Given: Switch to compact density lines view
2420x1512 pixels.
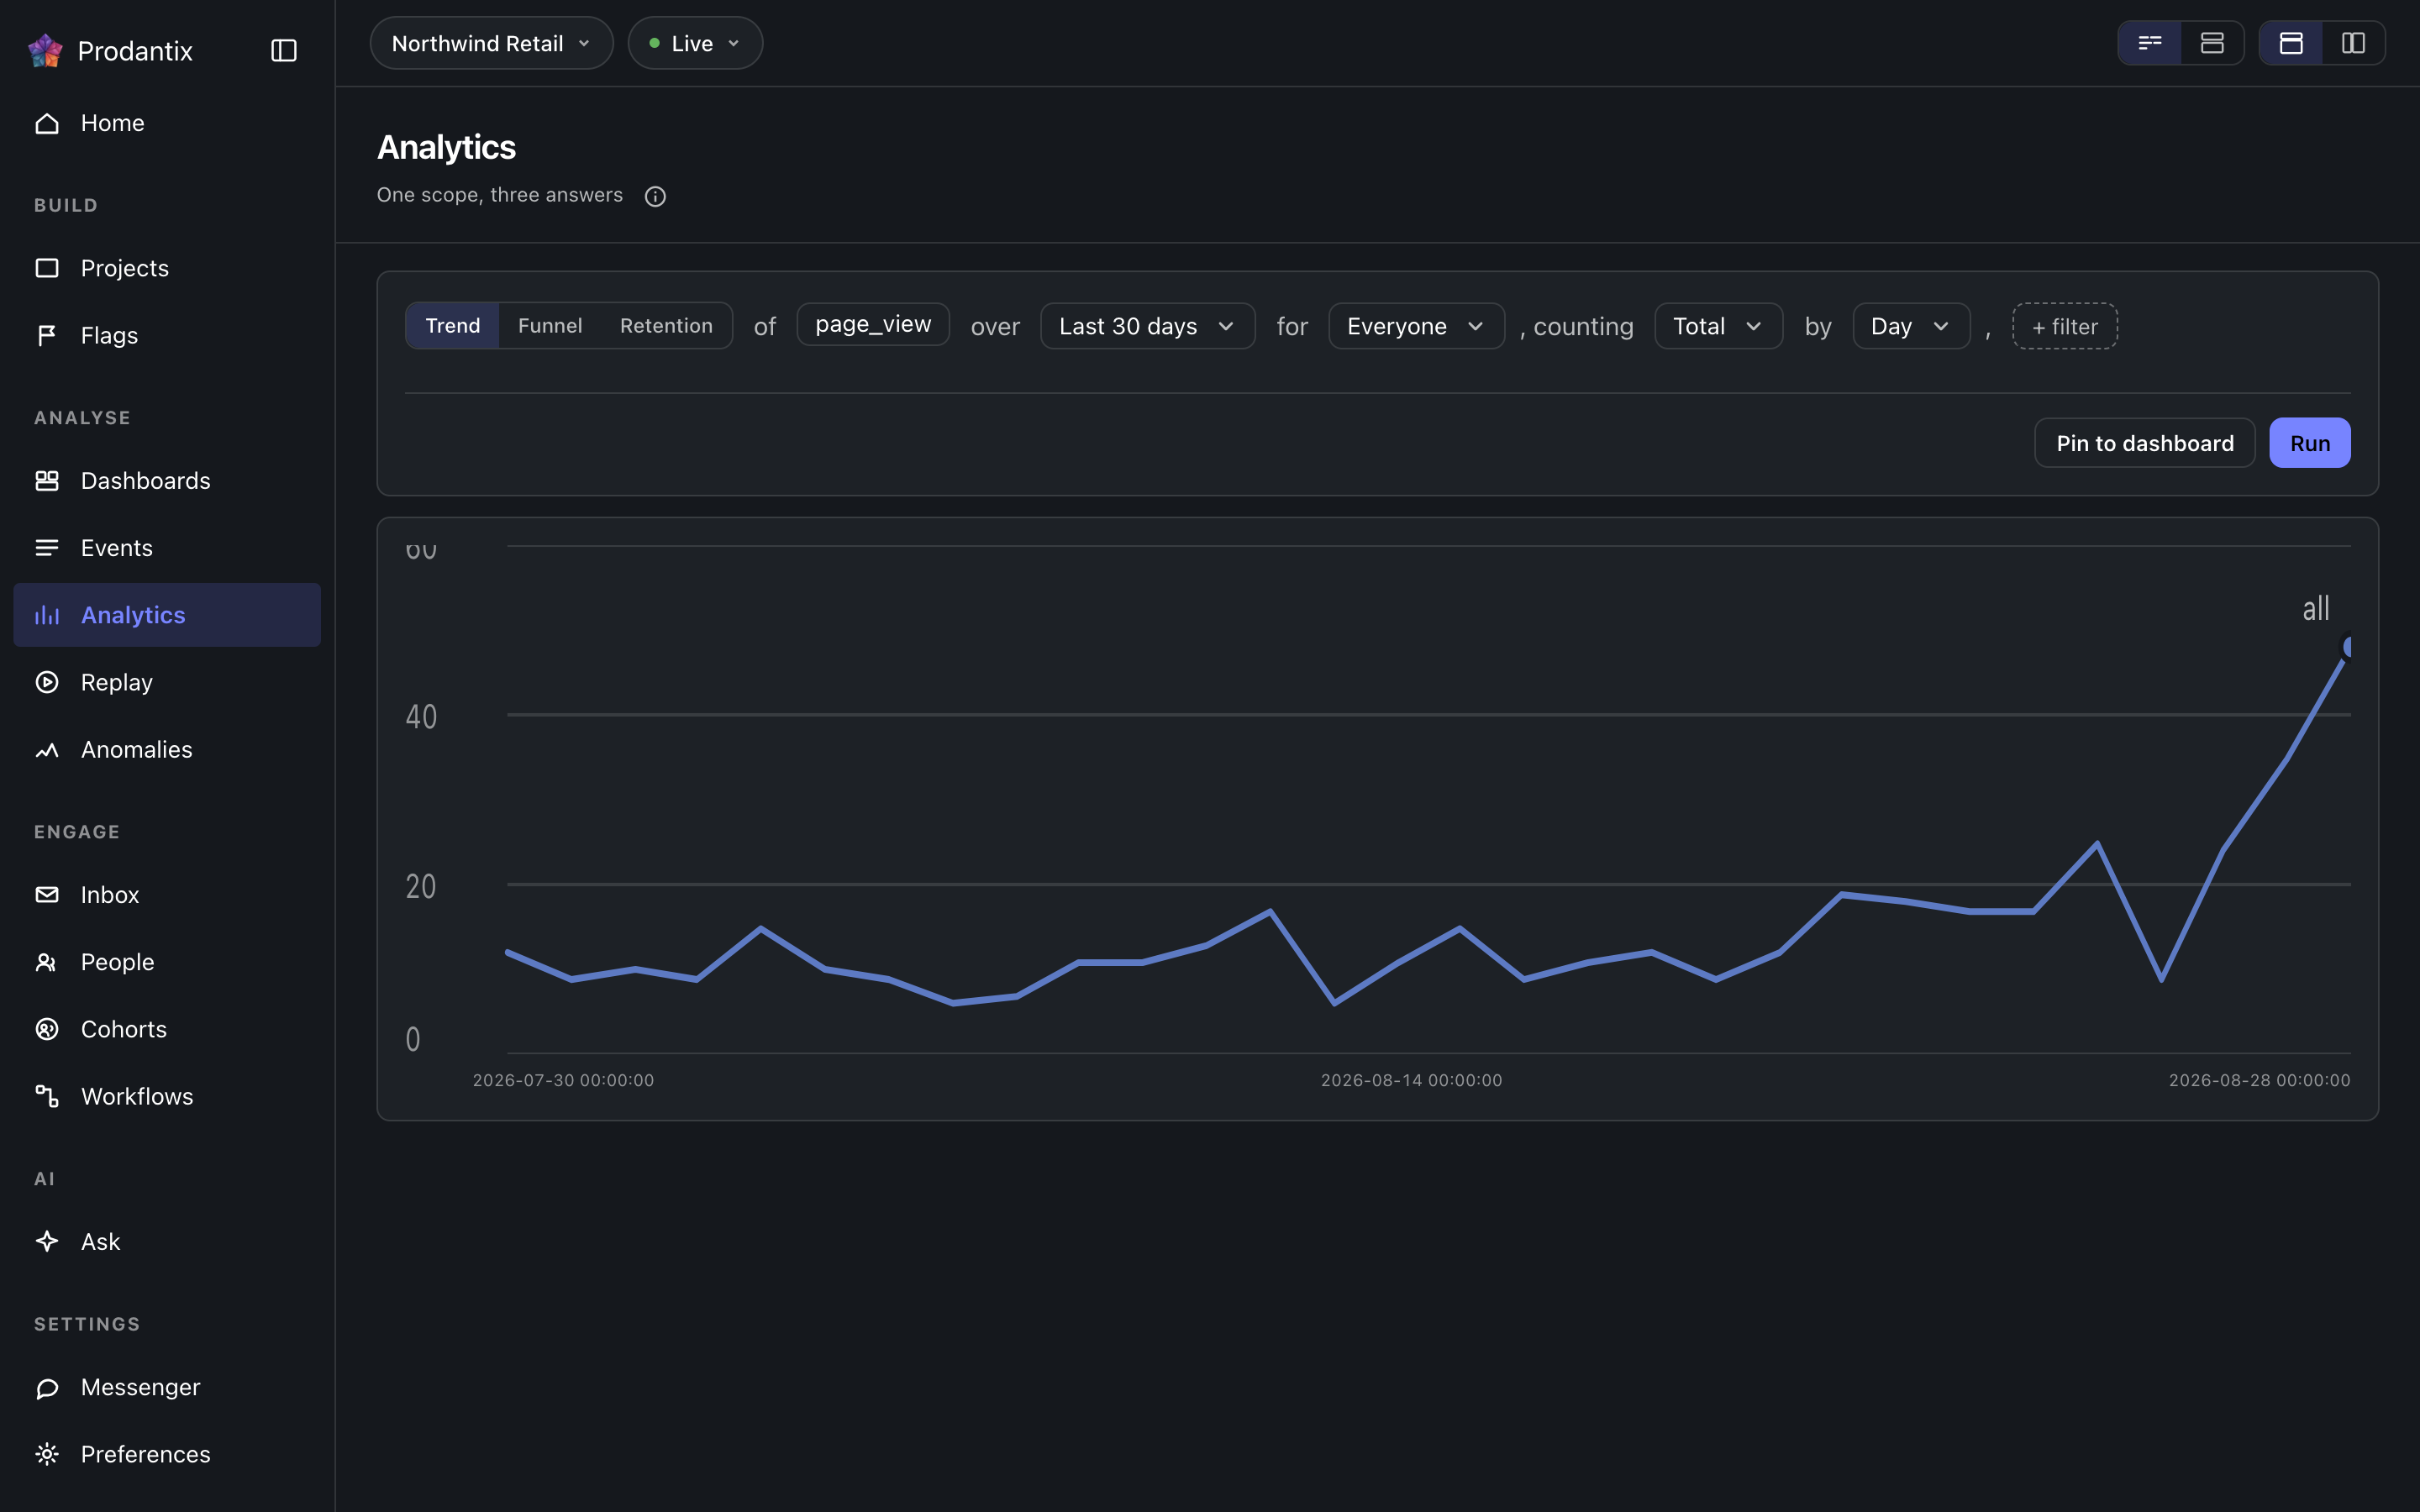Looking at the screenshot, I should click(2150, 43).
